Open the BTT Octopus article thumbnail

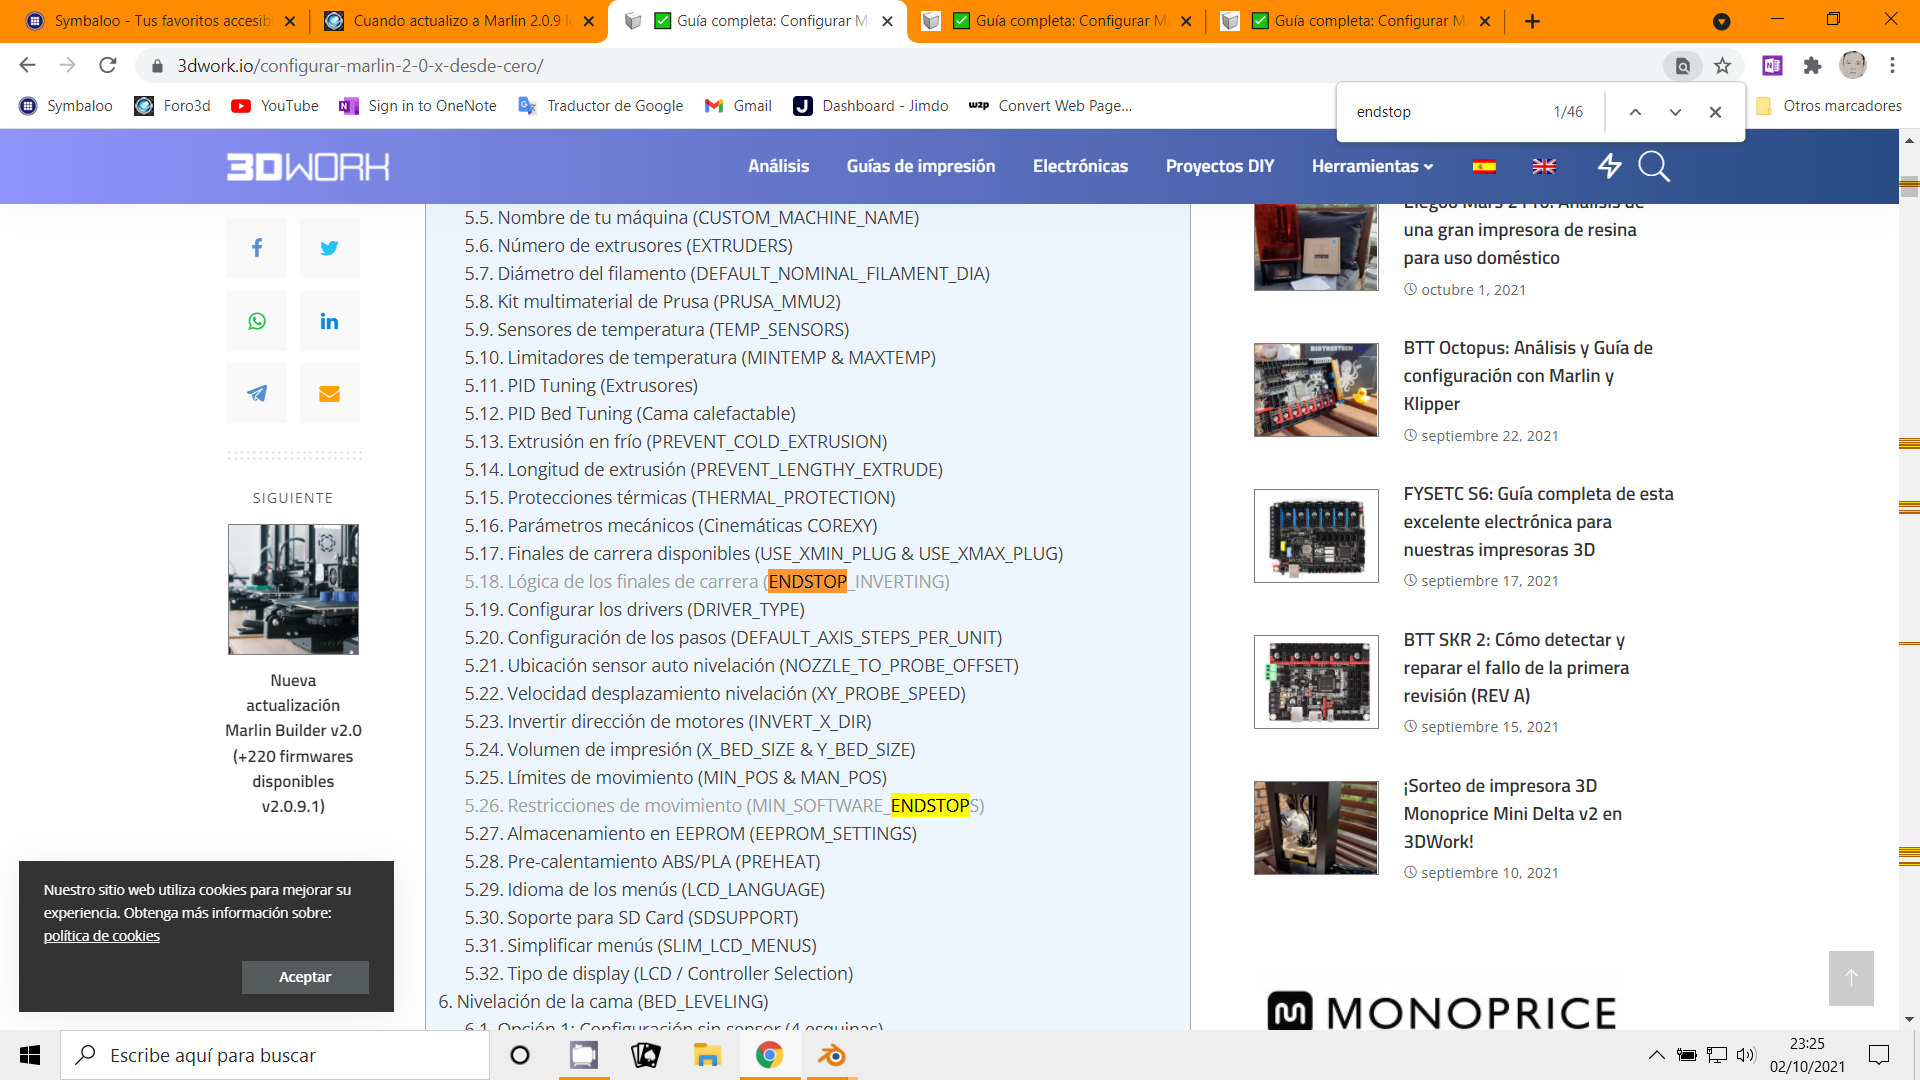pos(1316,390)
